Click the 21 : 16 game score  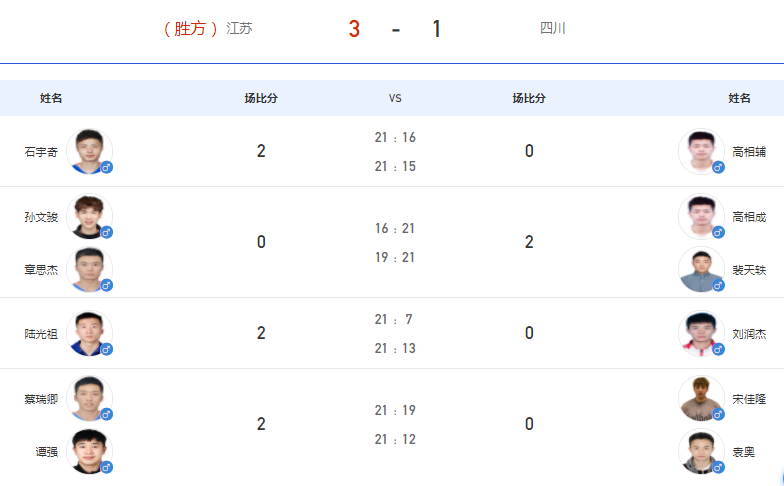pyautogui.click(x=395, y=138)
